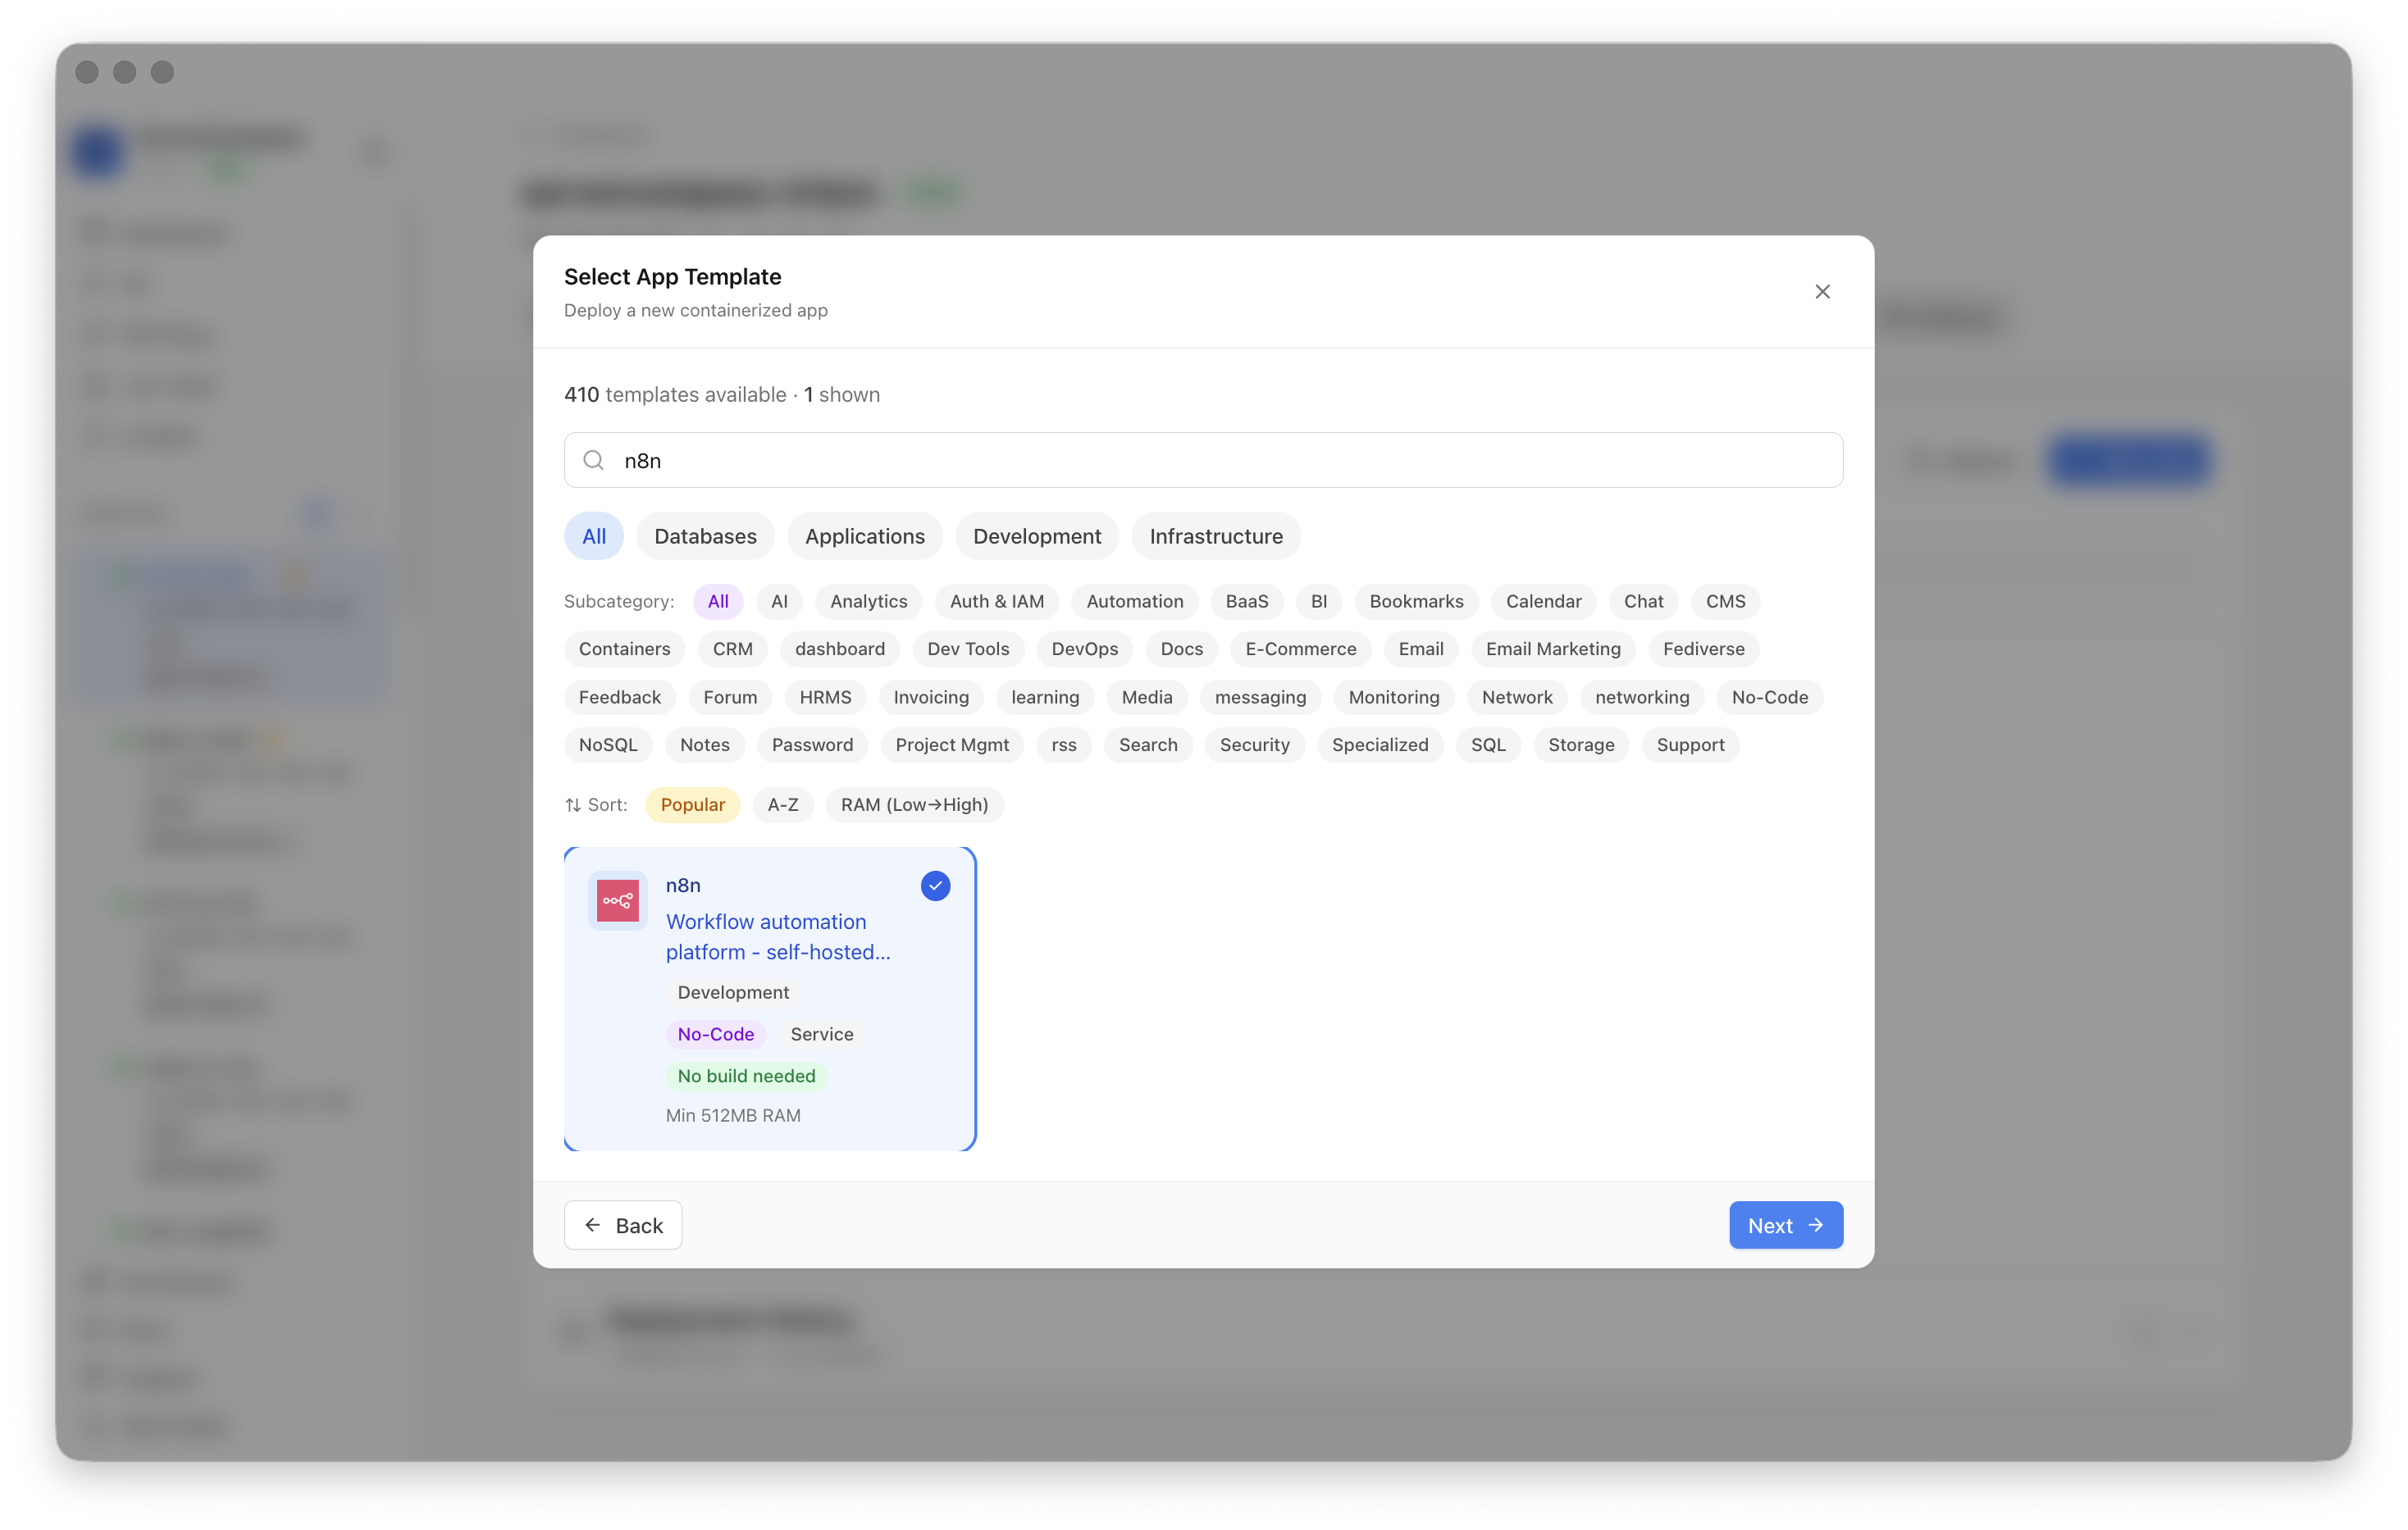The image size is (2408, 1530).
Task: Close the Select App Template dialog
Action: pyautogui.click(x=1822, y=291)
